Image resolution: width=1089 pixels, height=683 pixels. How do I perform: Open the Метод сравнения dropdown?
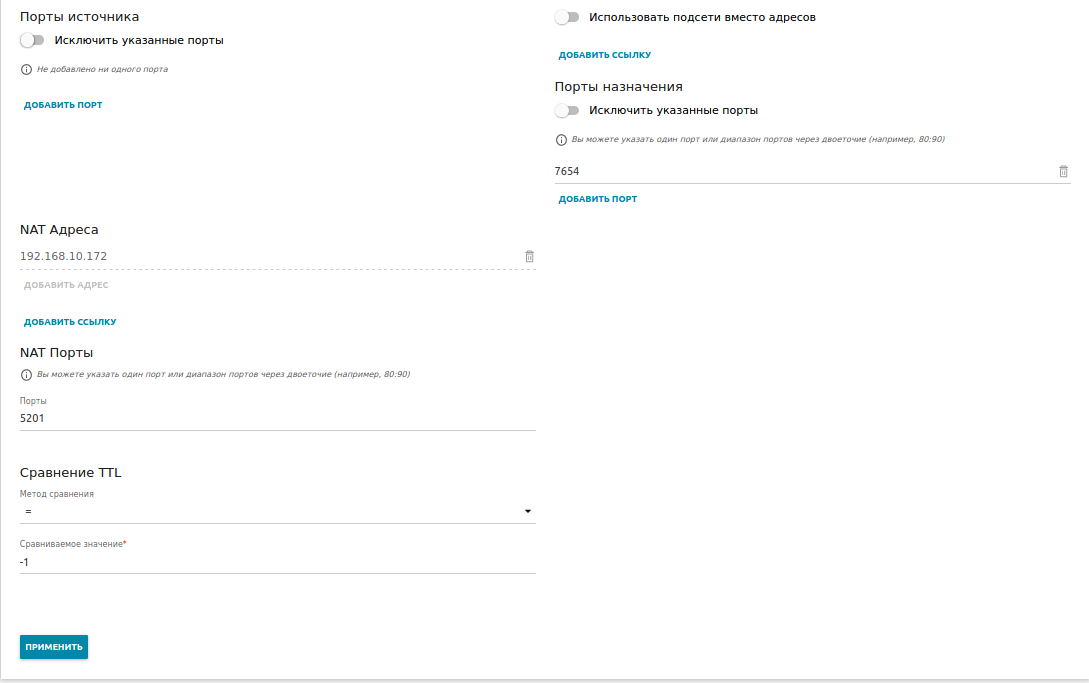pyautogui.click(x=270, y=512)
